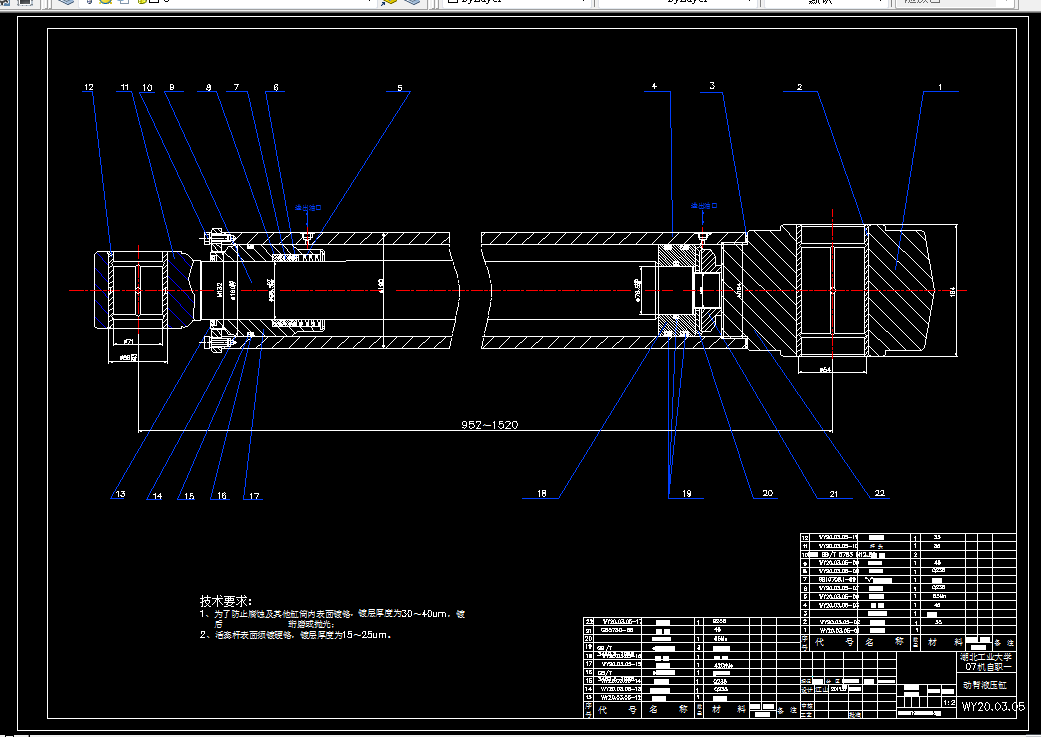Viewport: 1041px width, 737px height.
Task: Click callout number 18 below the drawing
Action: coord(542,493)
